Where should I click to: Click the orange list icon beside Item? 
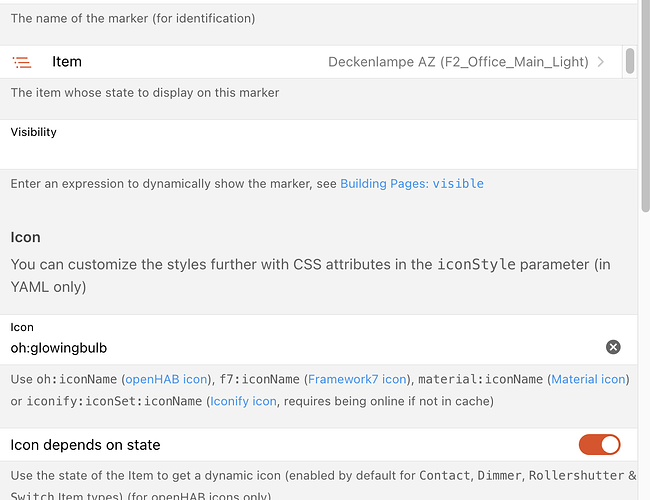click(21, 62)
